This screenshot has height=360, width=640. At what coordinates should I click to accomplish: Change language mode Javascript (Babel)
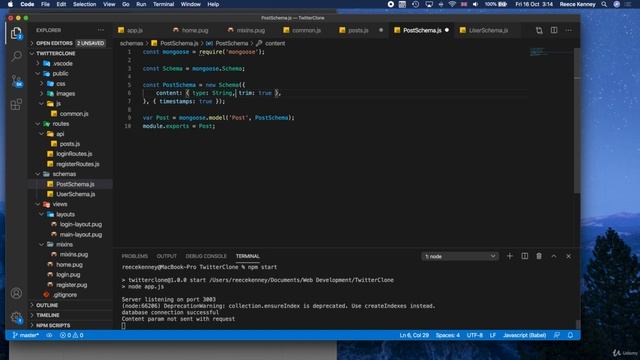(x=524, y=335)
